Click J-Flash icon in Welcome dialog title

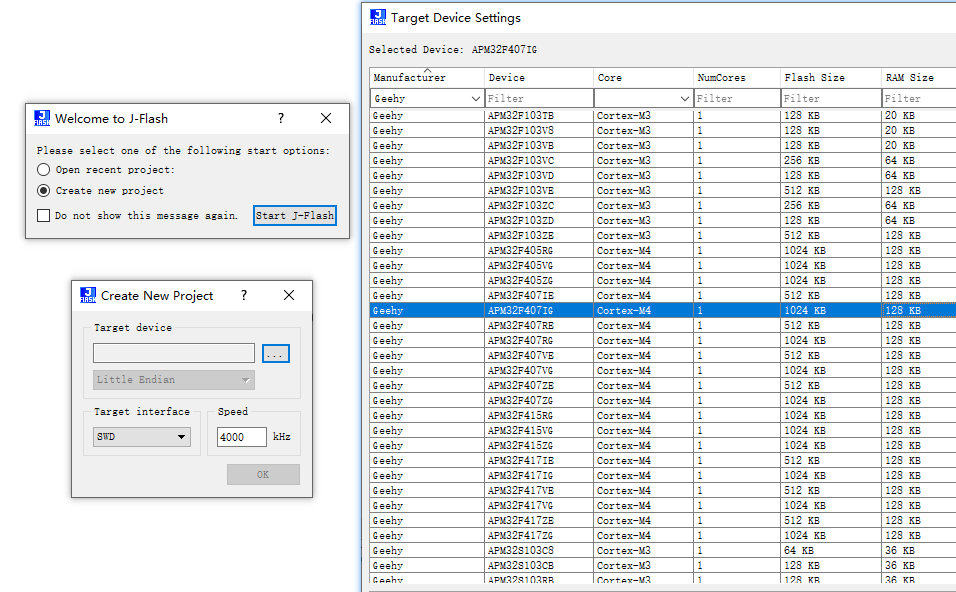pos(42,118)
